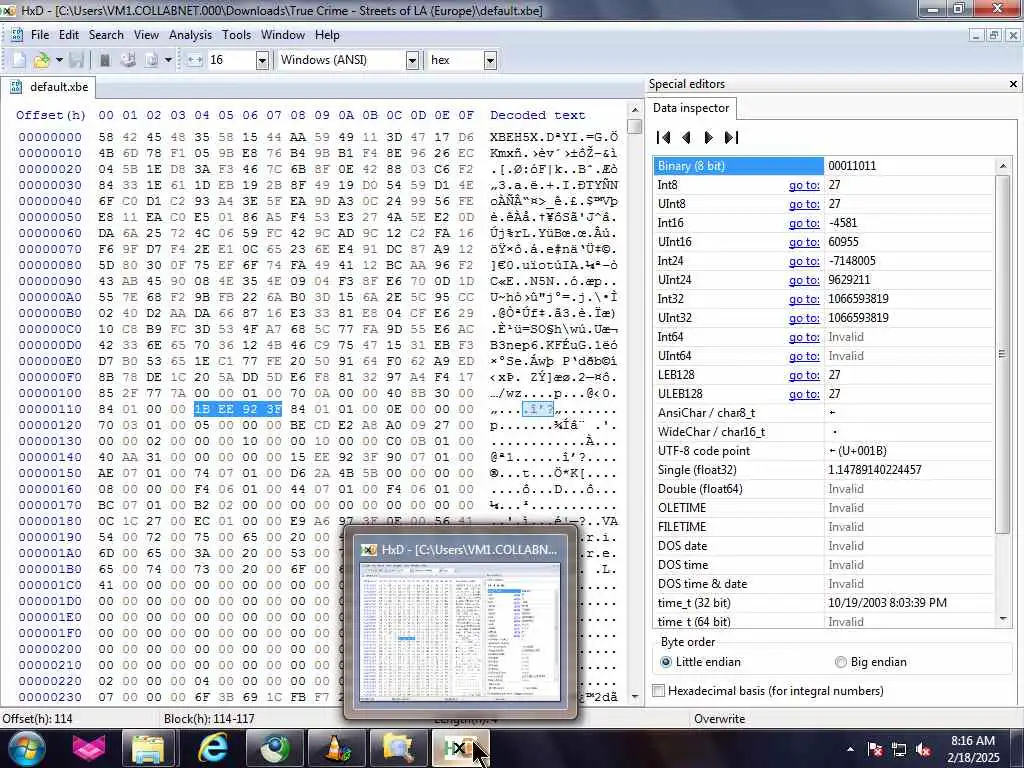1024x768 pixels.
Task: Click the 'Offset(h): 114' status bar entry
Action: 38,718
